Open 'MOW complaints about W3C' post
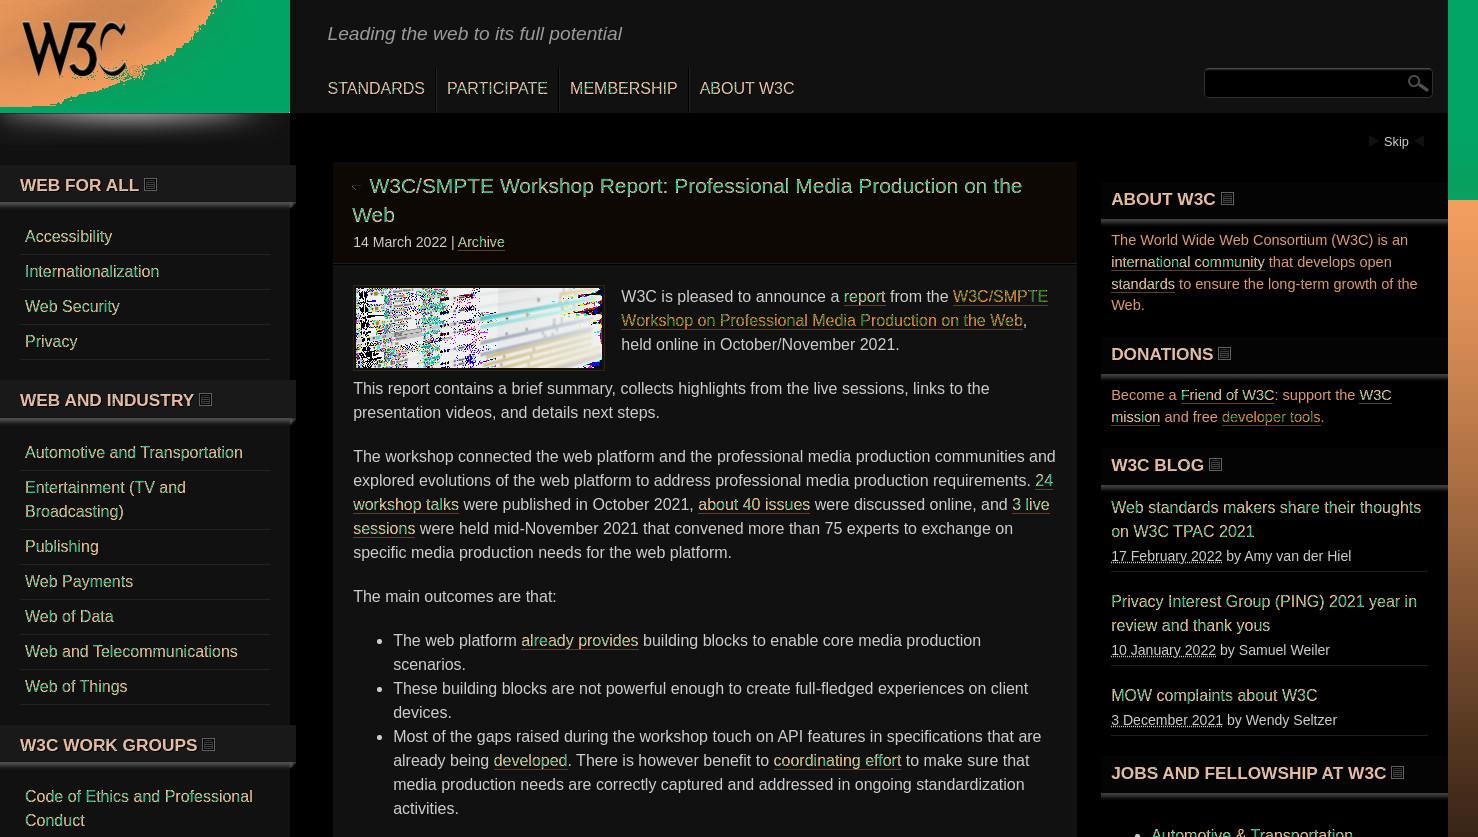Viewport: 1478px width, 837px height. 1214,696
